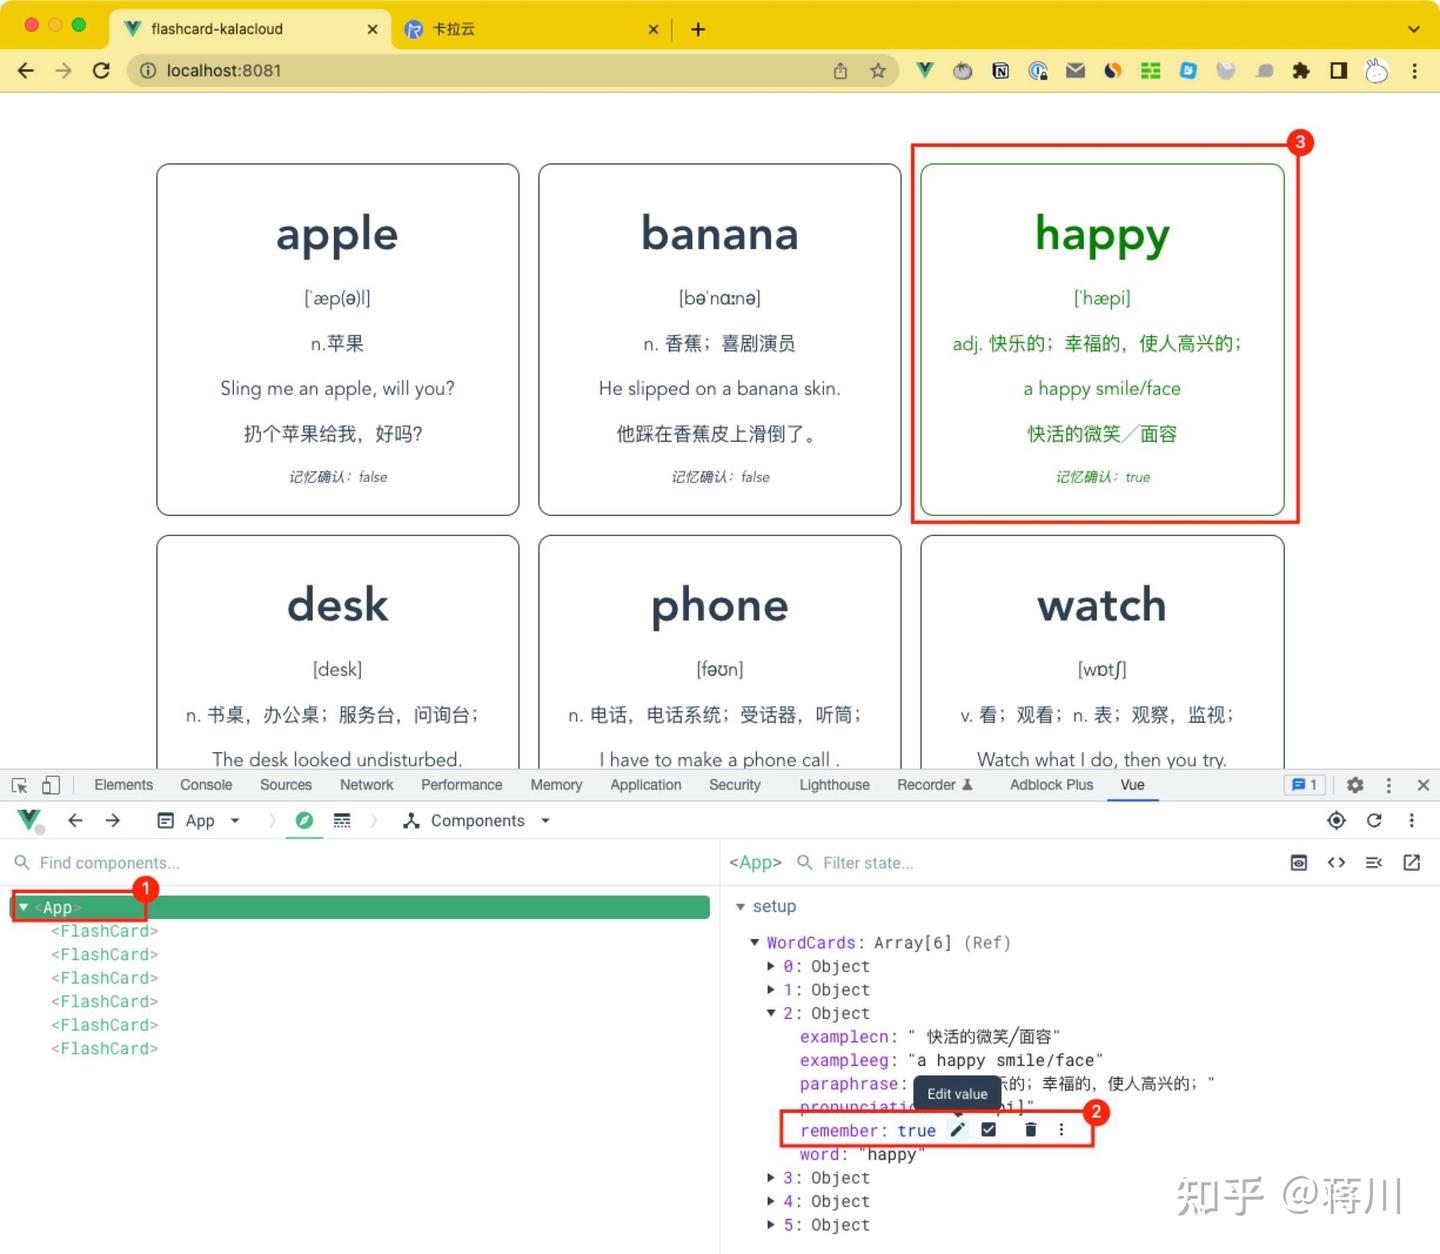
Task: Toggle the checkbox beside the remember property
Action: (x=988, y=1129)
